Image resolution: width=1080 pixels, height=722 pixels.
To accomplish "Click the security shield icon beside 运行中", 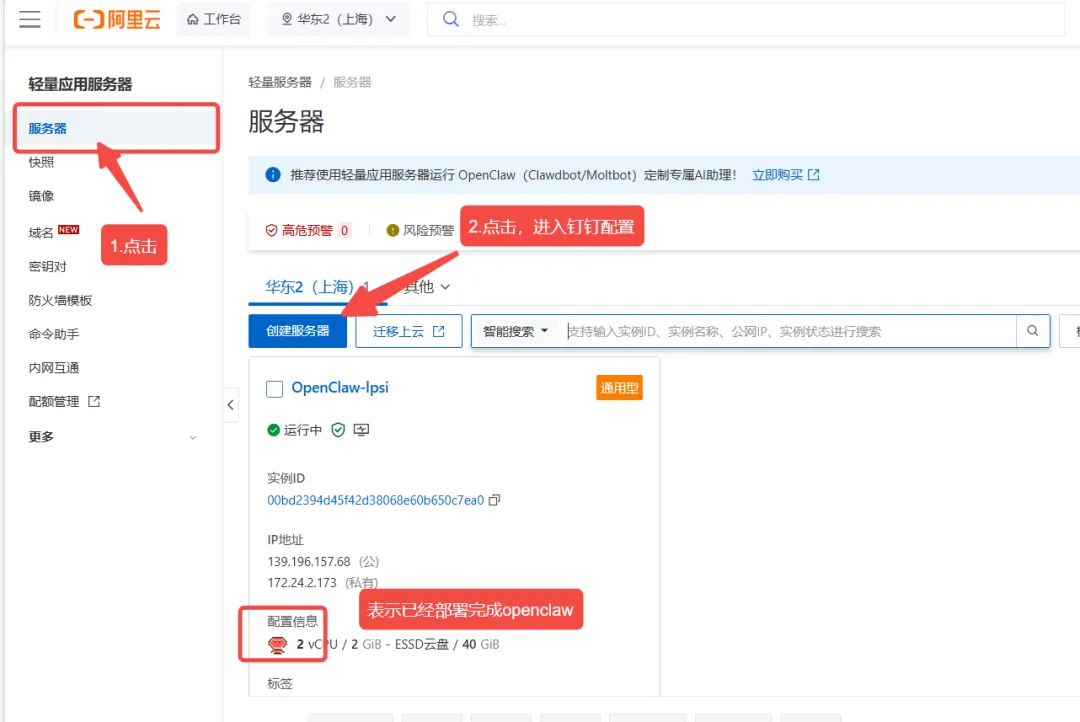I will click(338, 430).
